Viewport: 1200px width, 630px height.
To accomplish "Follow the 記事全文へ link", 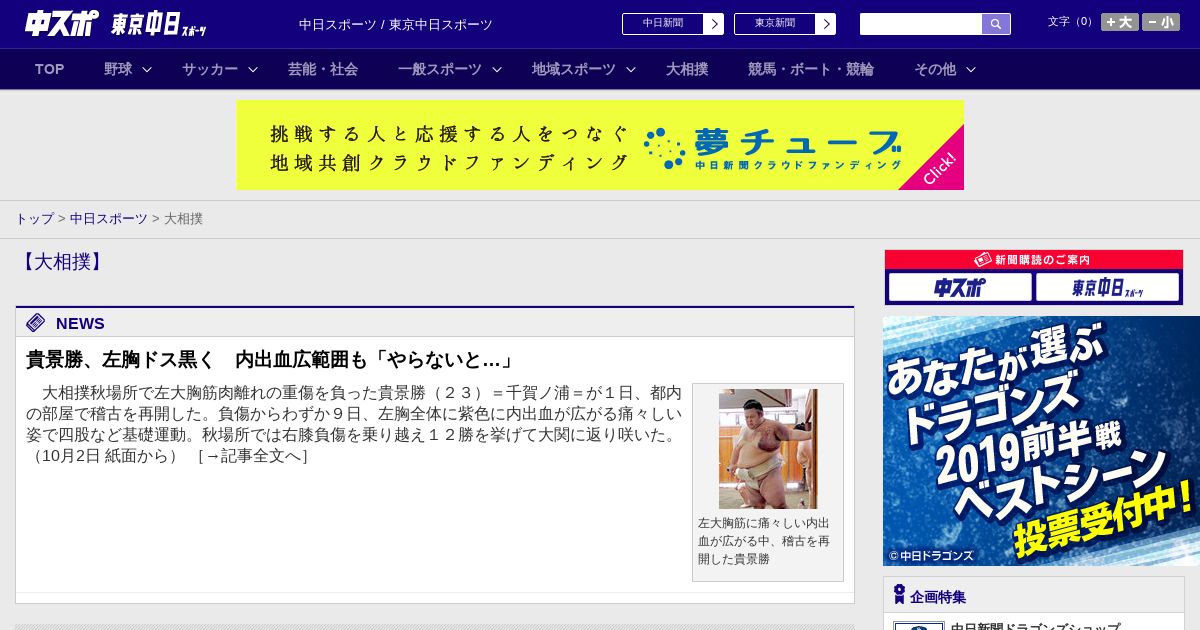I will (252, 456).
